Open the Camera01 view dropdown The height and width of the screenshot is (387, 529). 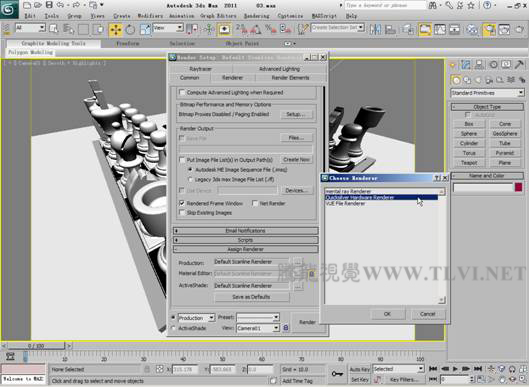[257, 328]
